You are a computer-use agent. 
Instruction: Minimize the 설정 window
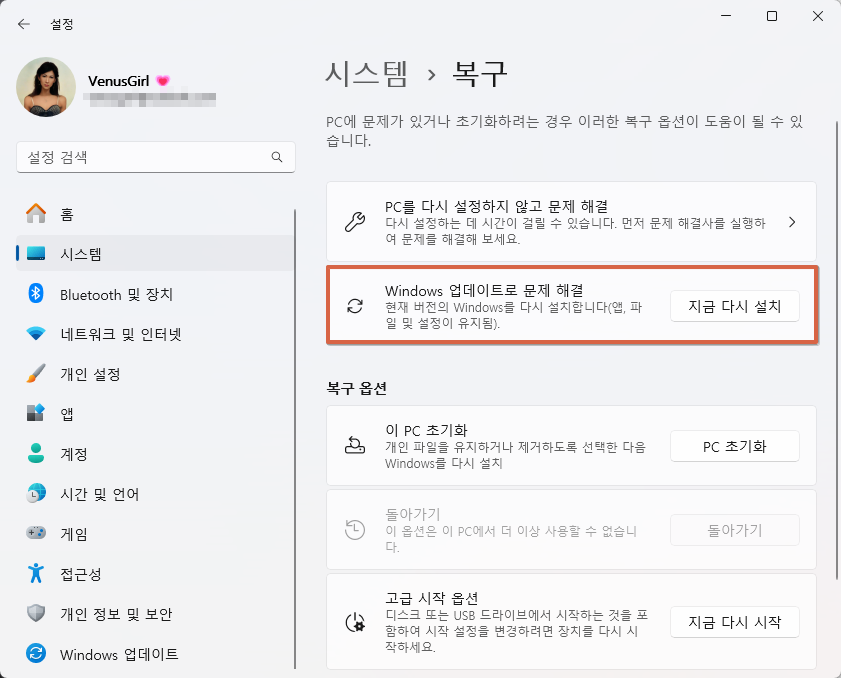coord(726,17)
